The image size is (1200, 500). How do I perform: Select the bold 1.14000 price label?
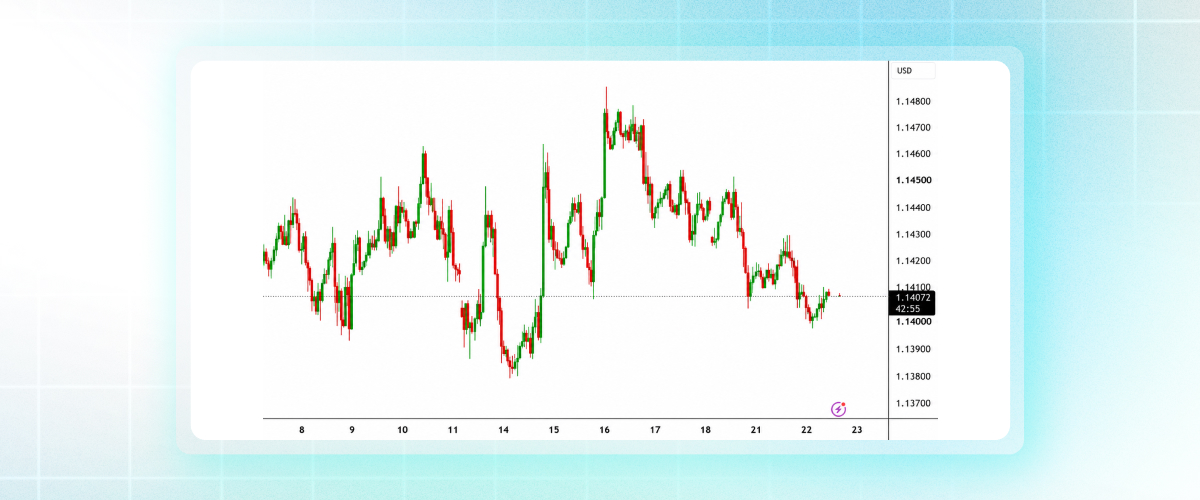(914, 322)
